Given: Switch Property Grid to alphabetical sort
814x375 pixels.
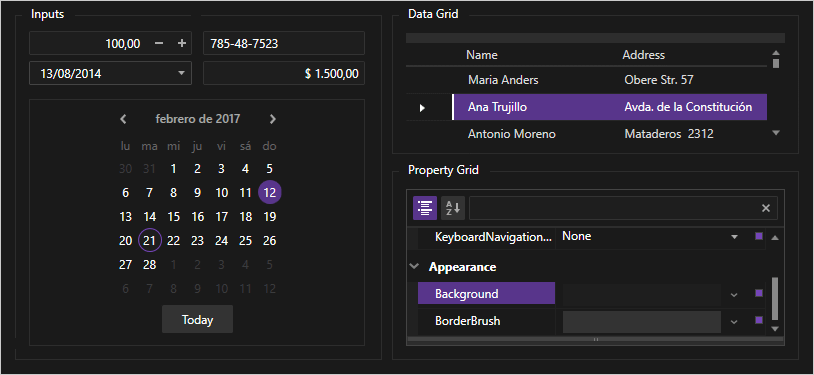Looking at the screenshot, I should tap(453, 208).
